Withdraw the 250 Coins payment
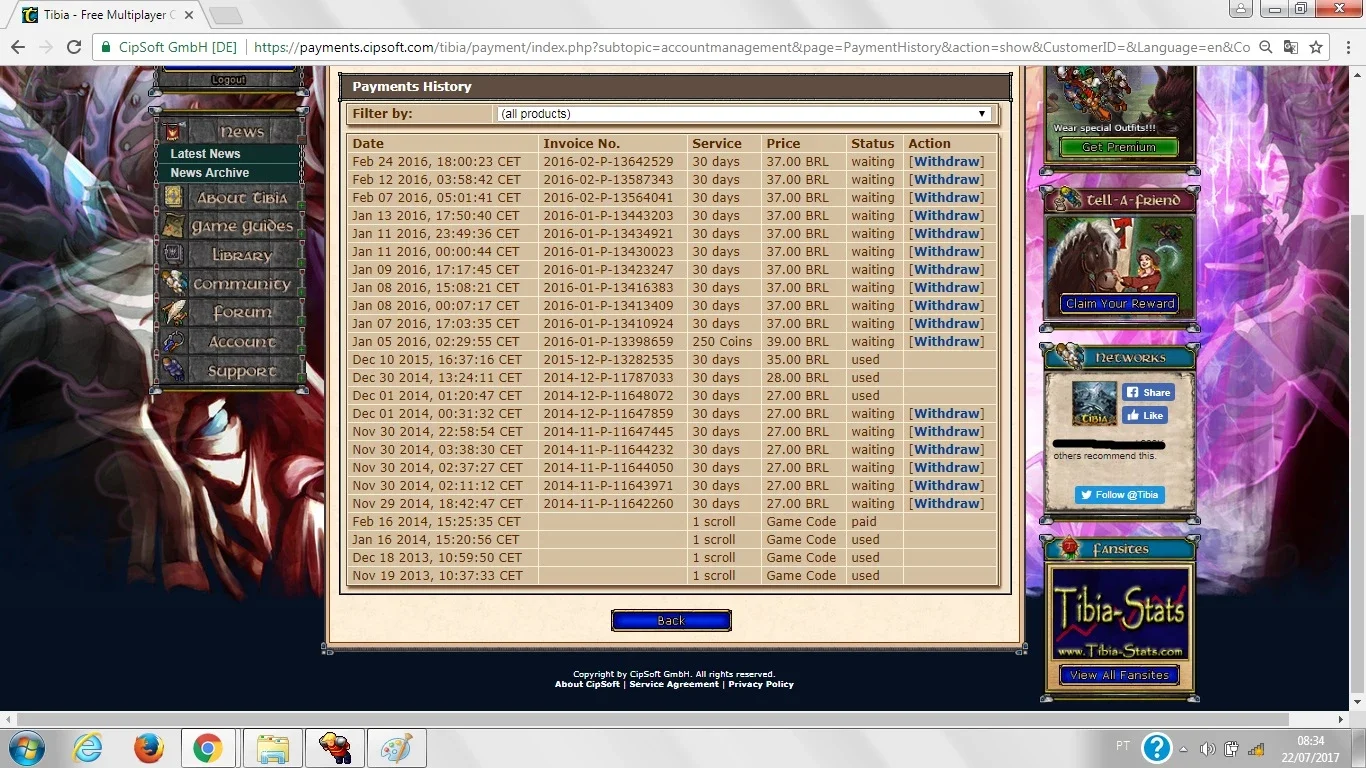This screenshot has height=768, width=1366. click(x=946, y=341)
